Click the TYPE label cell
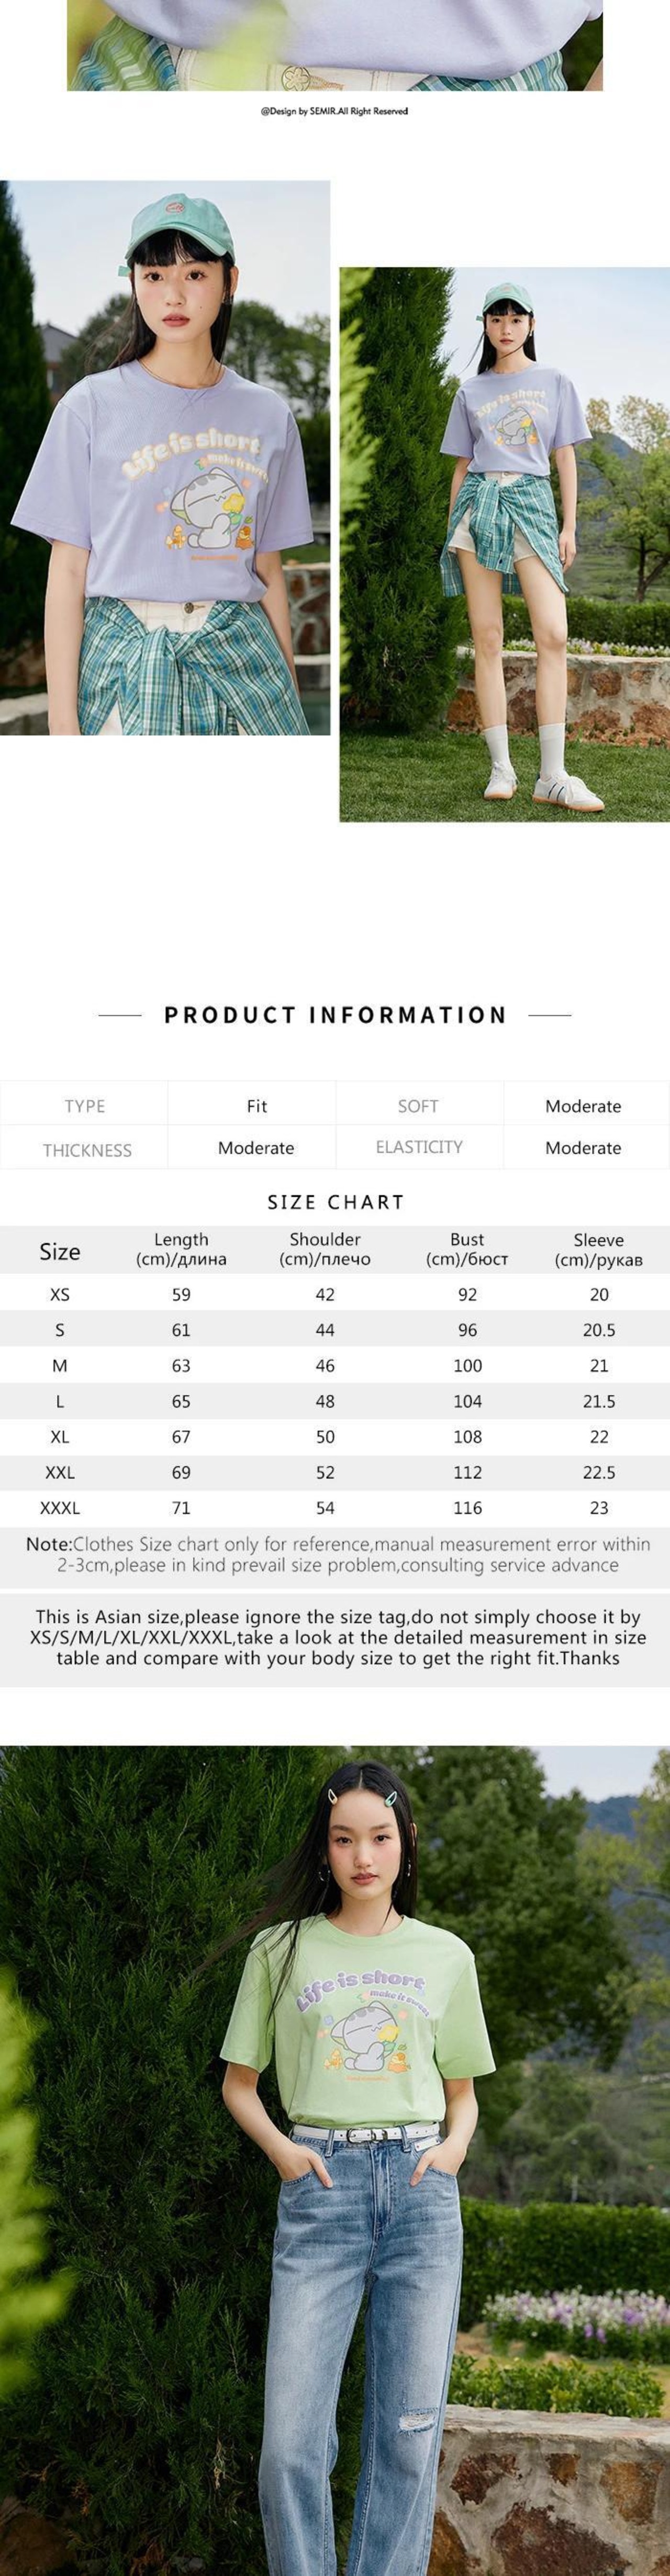The width and height of the screenshot is (670, 2576). pos(84,1105)
